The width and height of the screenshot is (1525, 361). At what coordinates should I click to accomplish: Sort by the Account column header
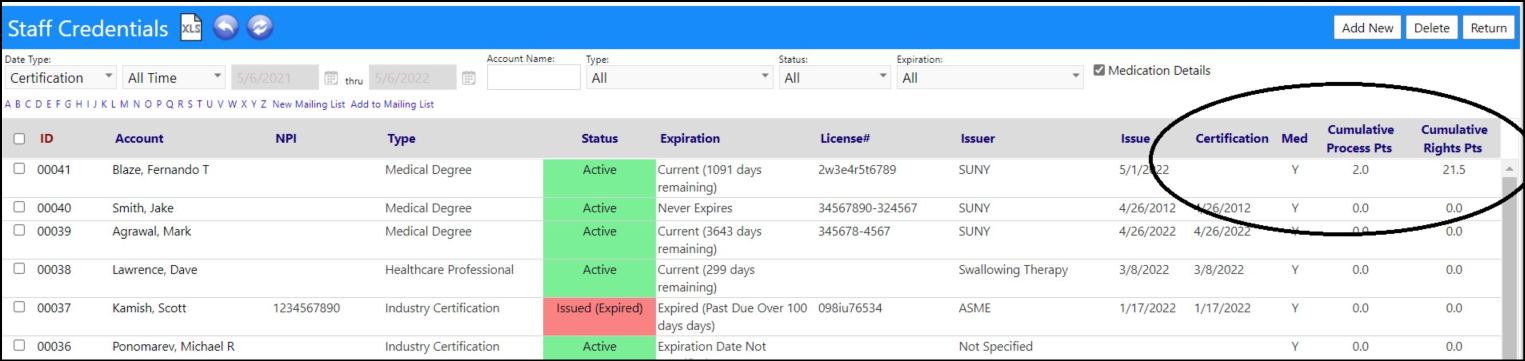pos(139,139)
